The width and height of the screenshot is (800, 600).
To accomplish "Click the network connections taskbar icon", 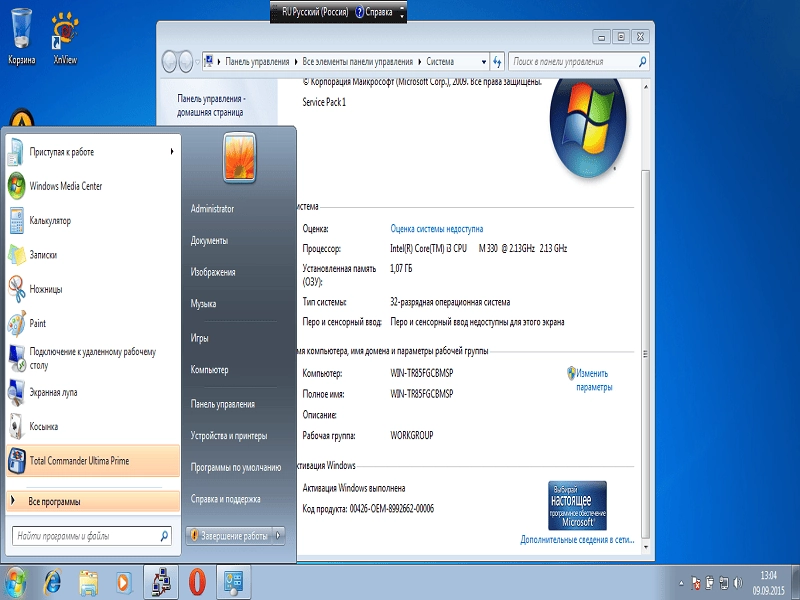I will point(161,582).
